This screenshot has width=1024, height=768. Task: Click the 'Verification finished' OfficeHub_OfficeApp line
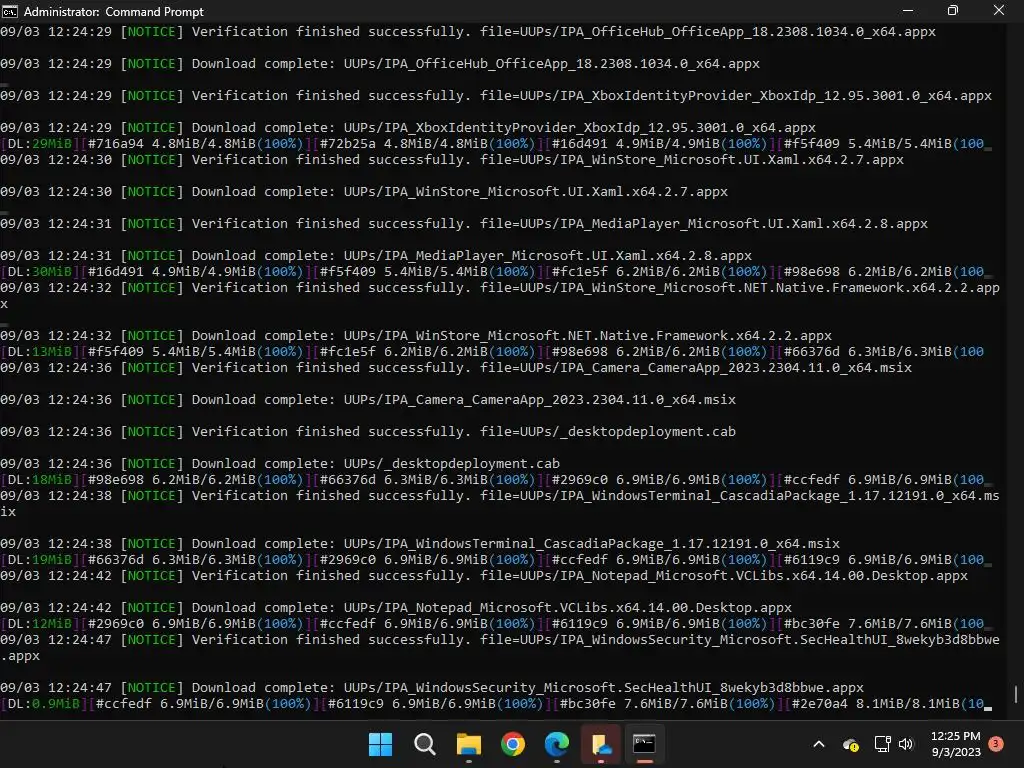468,31
